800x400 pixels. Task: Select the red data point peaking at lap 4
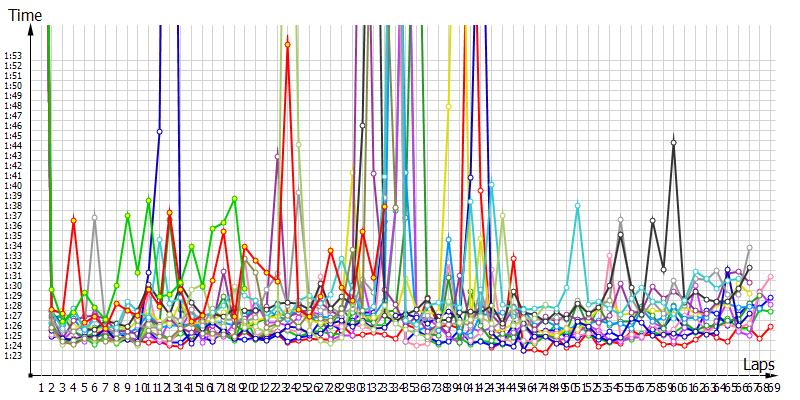tap(73, 220)
